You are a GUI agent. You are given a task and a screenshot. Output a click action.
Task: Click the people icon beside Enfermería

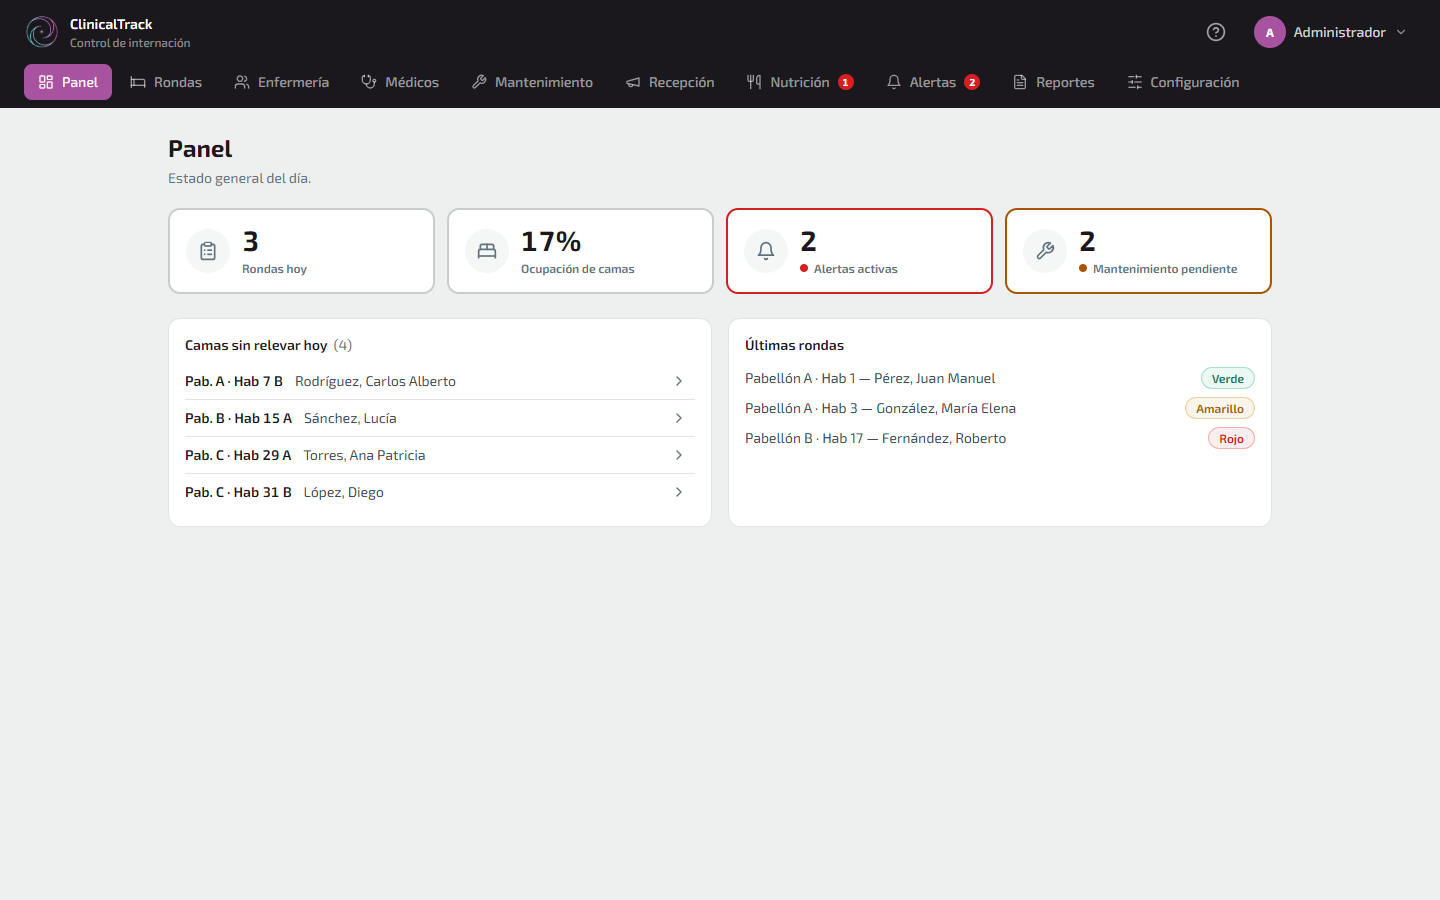242,82
